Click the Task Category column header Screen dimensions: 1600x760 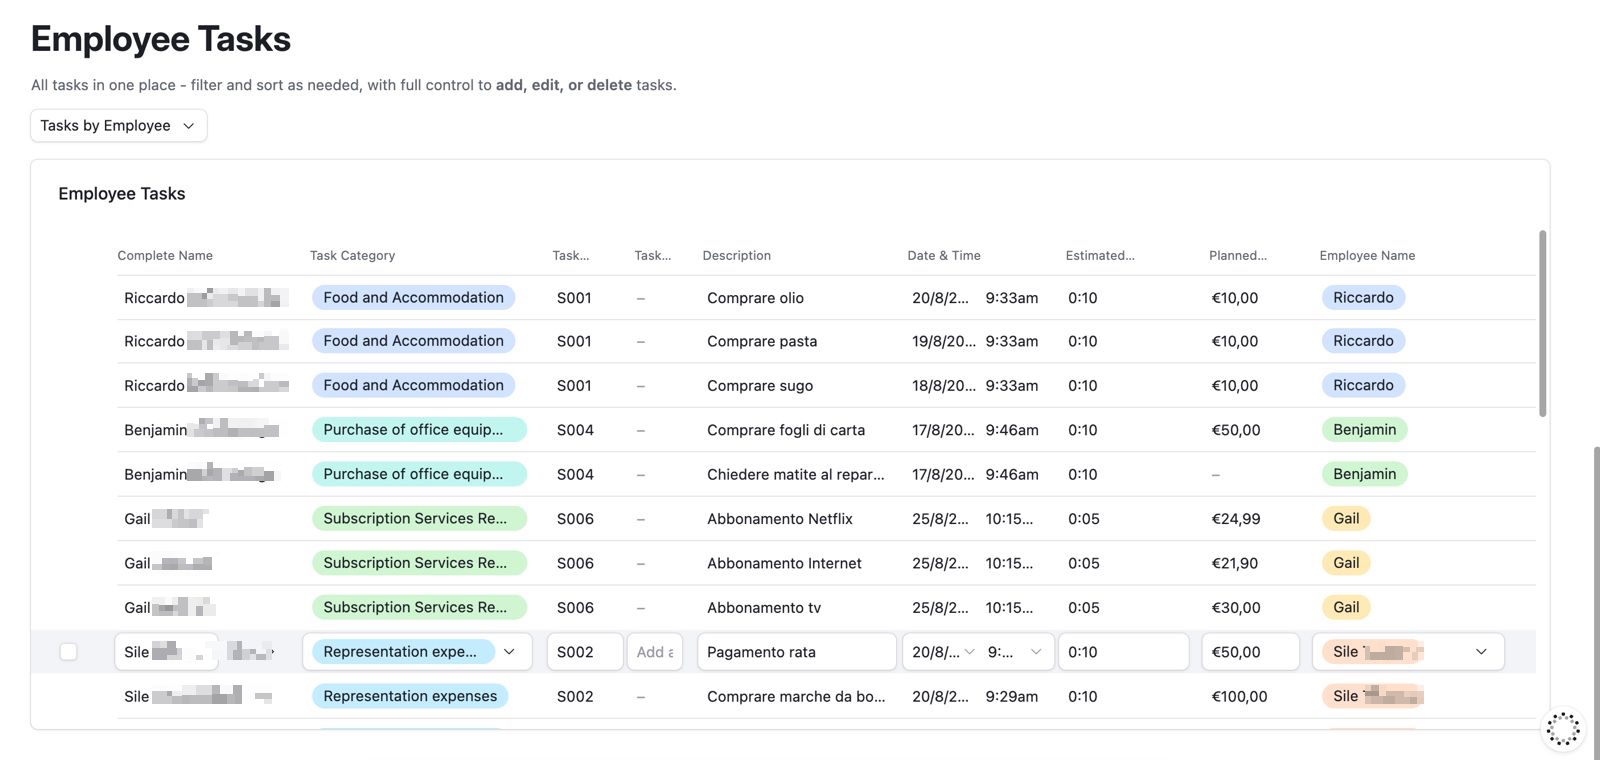(352, 256)
